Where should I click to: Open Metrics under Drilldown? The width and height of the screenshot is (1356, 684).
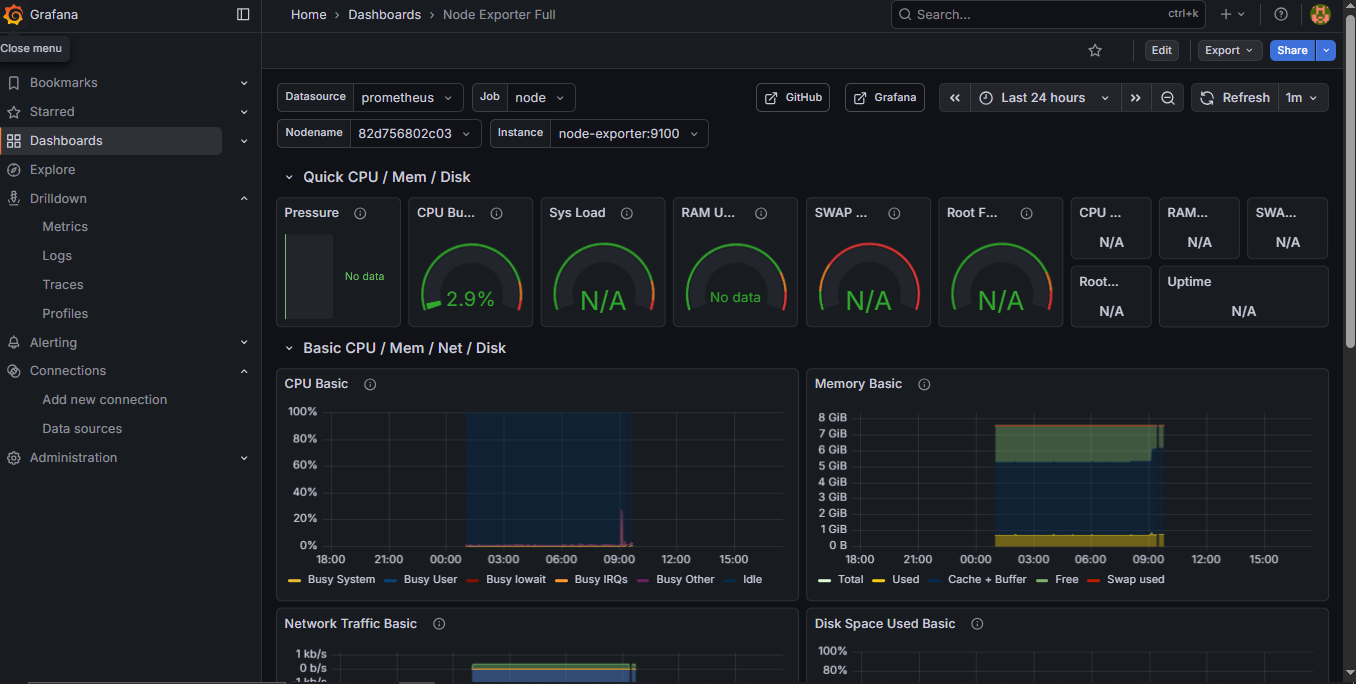[x=65, y=227]
